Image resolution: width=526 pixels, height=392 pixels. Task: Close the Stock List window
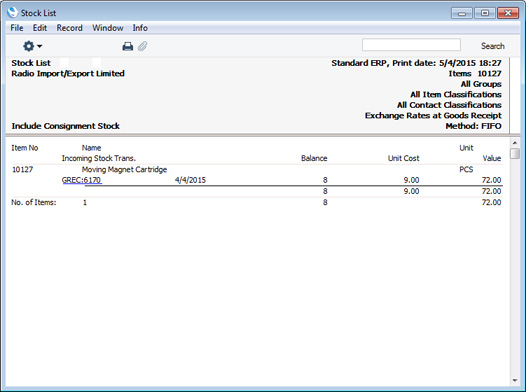point(508,13)
